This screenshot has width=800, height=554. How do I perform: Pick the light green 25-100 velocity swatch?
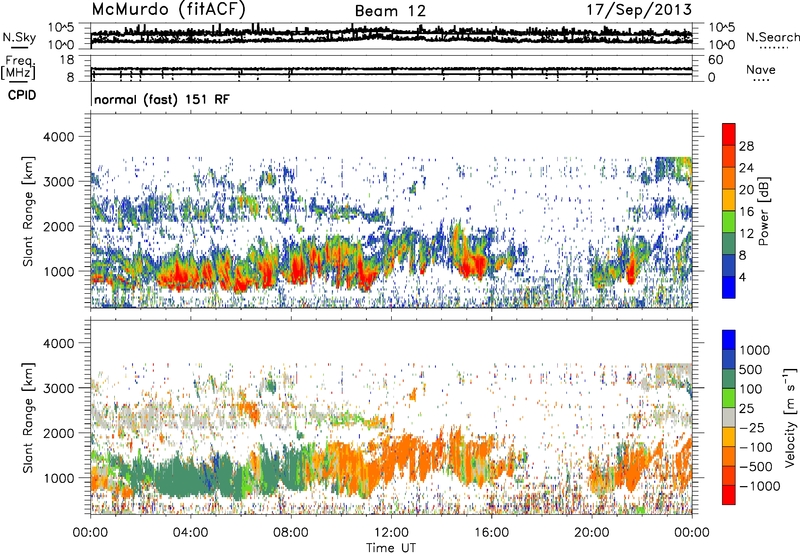click(729, 398)
